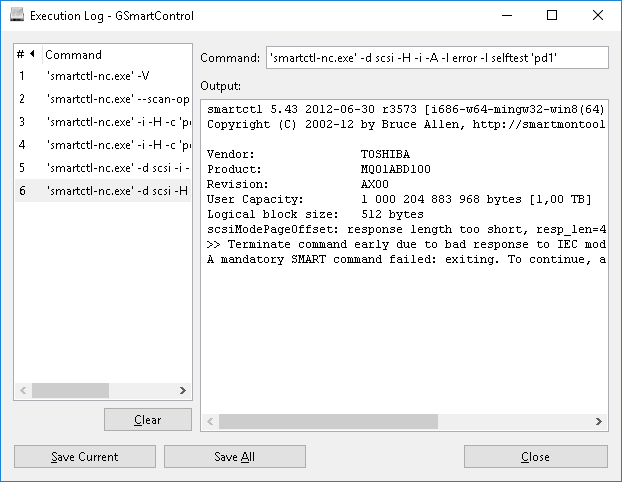This screenshot has height=482, width=622.
Task: Click inside the Command text field
Action: click(x=437, y=58)
